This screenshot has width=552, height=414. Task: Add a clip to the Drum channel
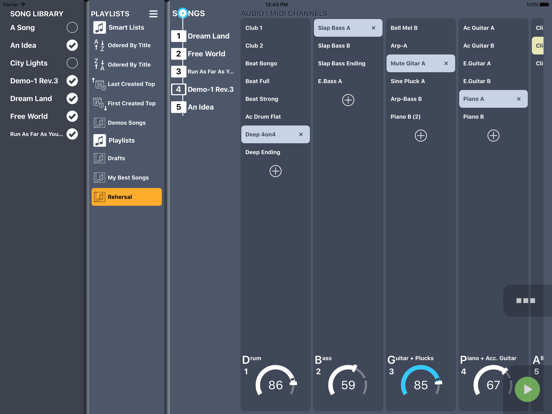click(275, 171)
